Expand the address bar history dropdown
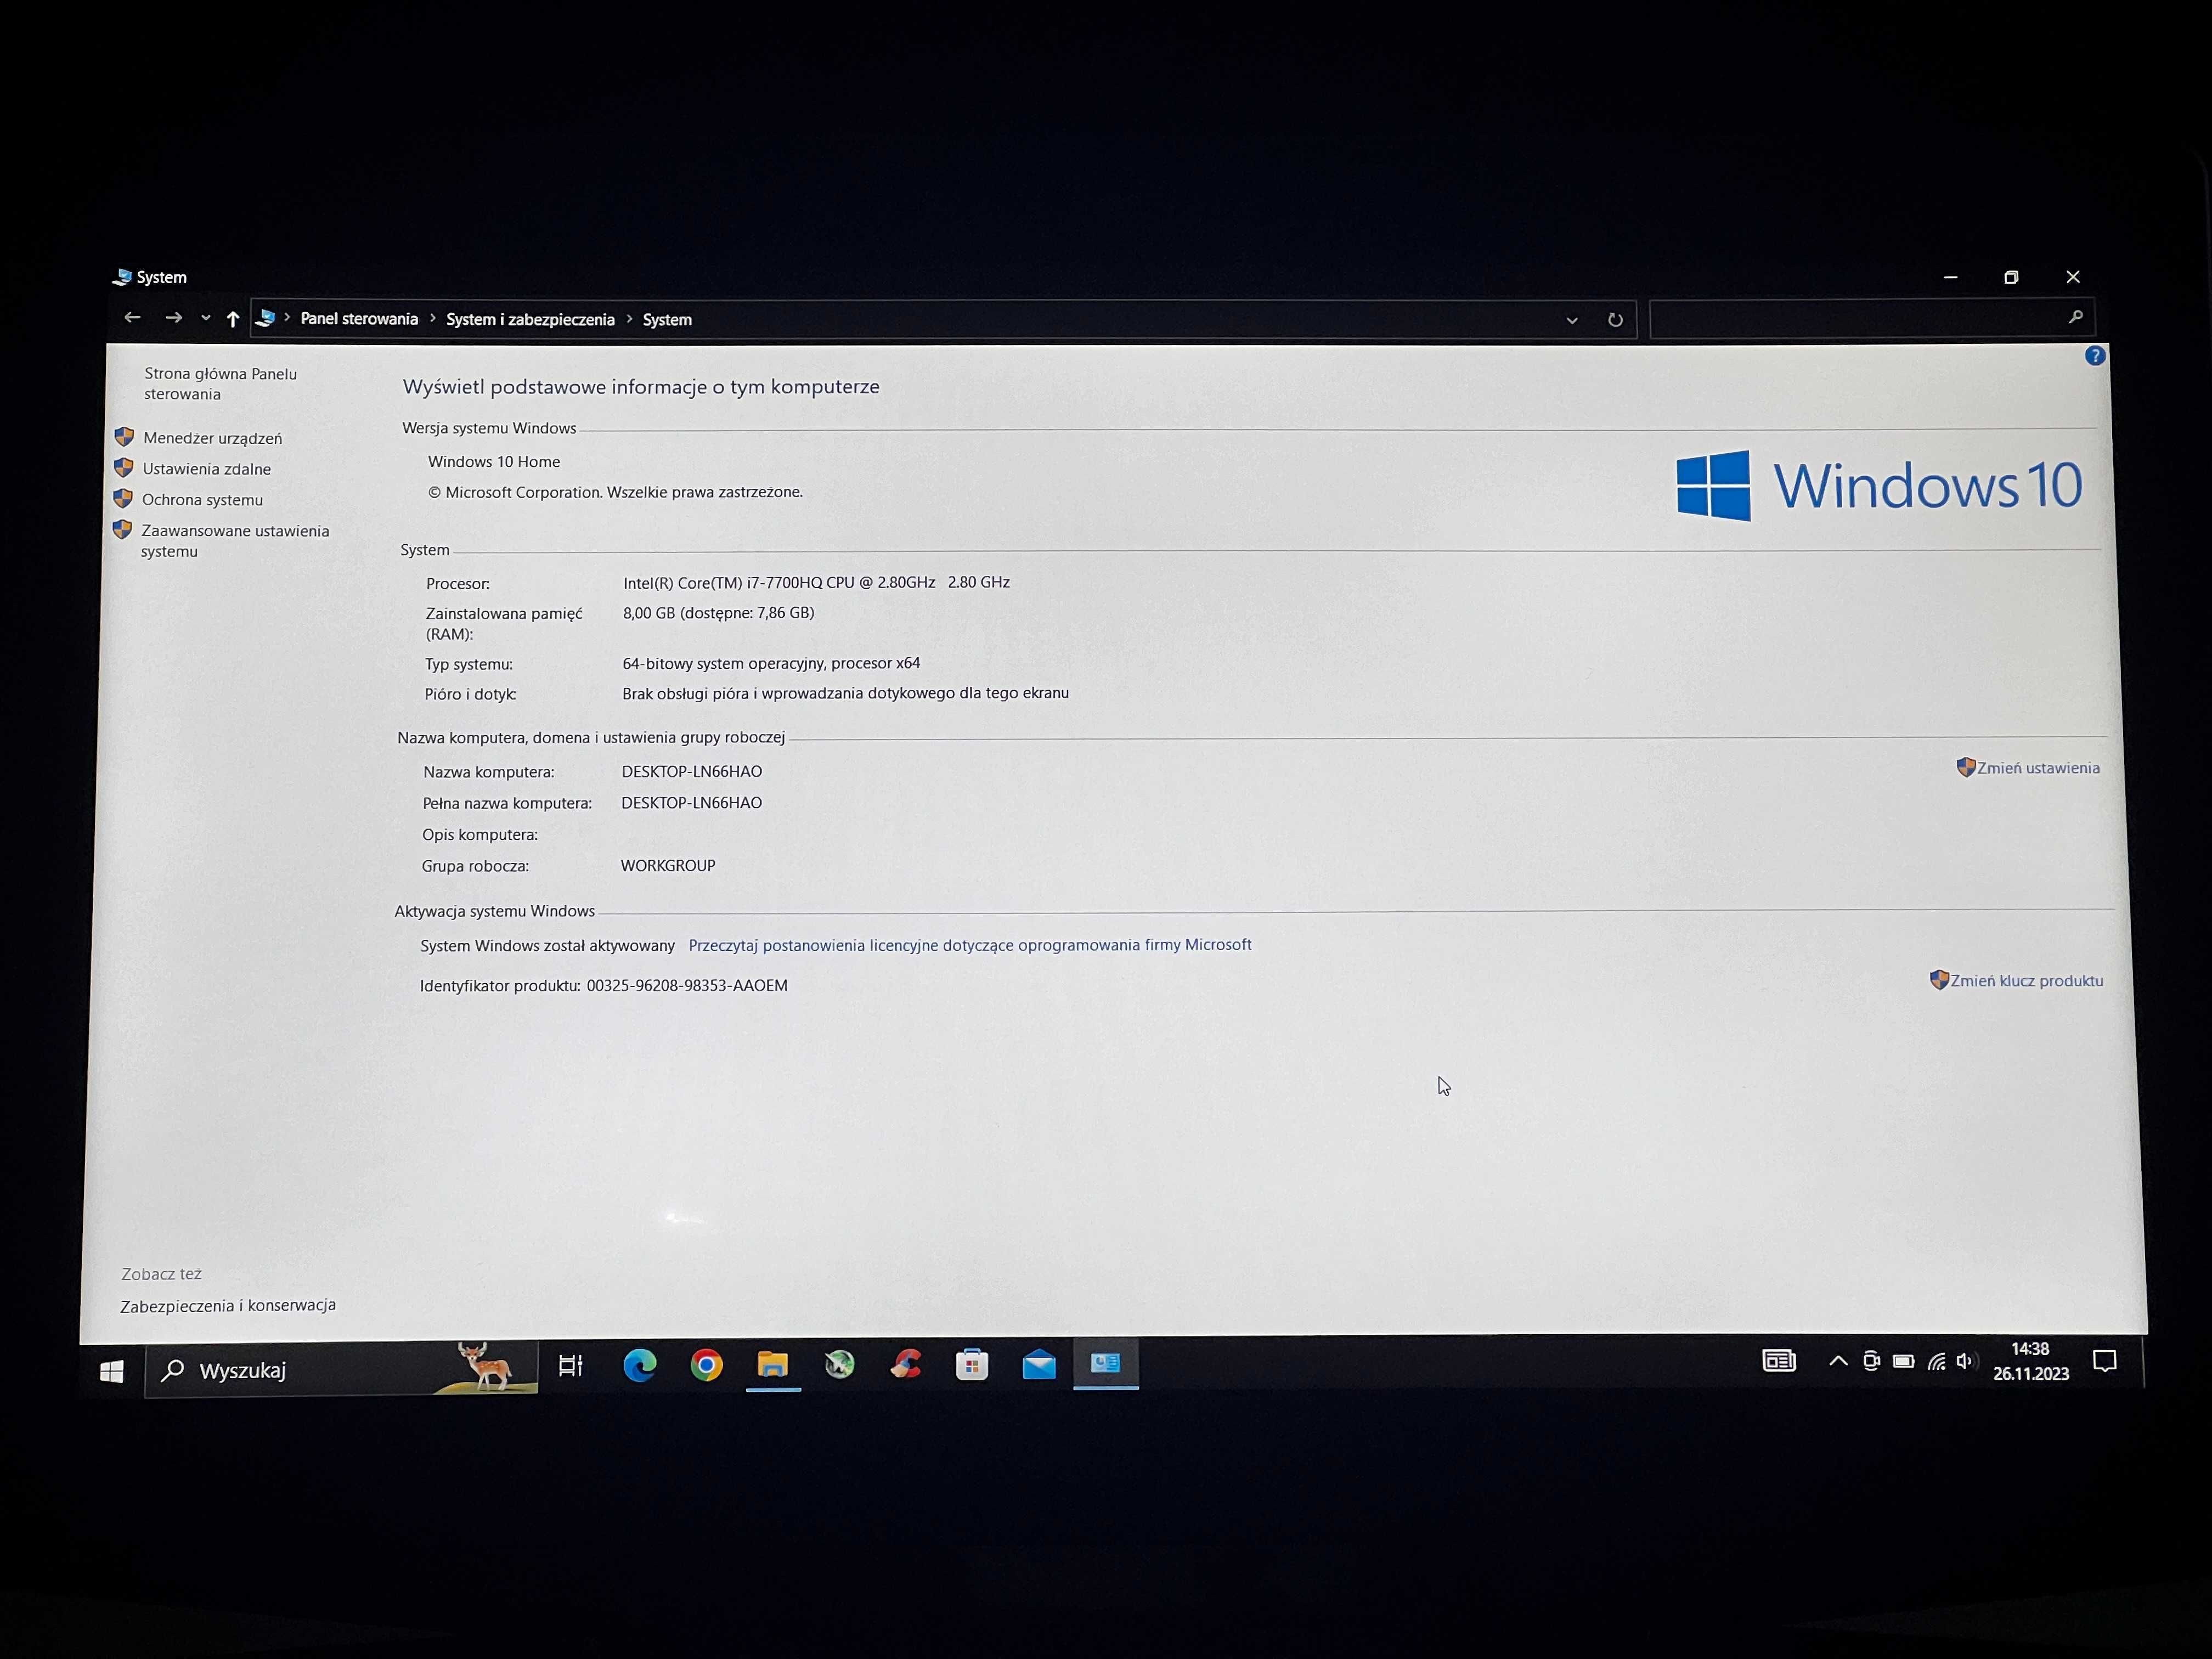Image resolution: width=2212 pixels, height=1659 pixels. (x=1571, y=321)
